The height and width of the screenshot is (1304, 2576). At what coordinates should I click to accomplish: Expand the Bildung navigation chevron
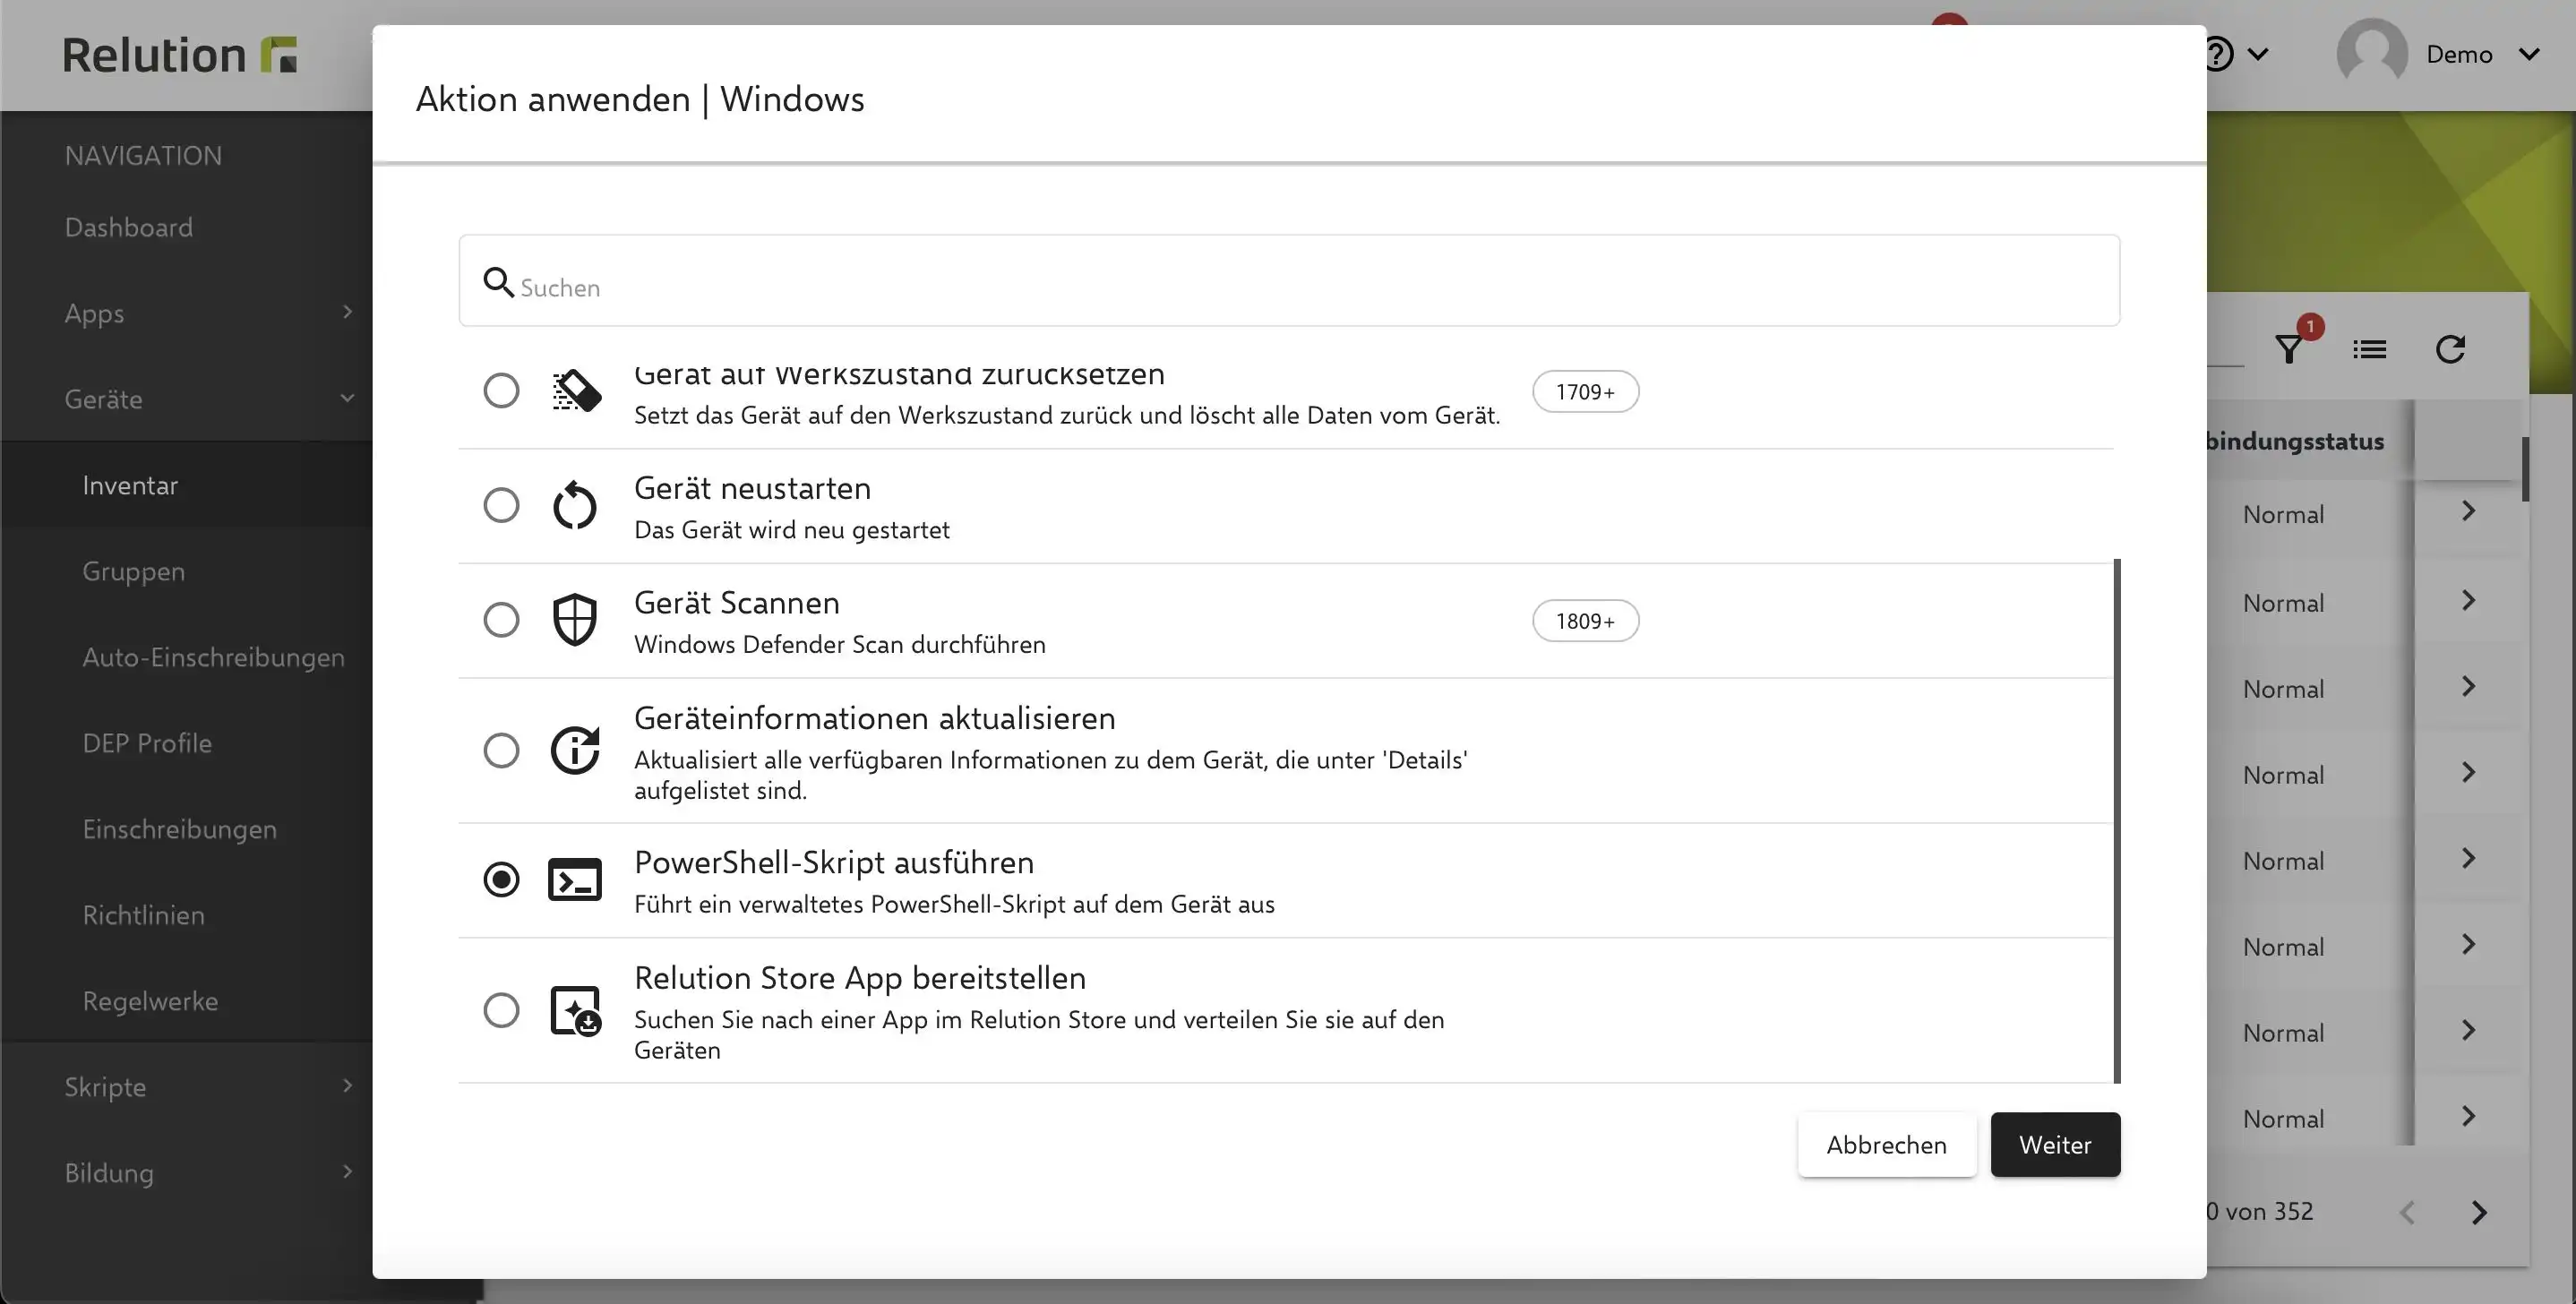[347, 1172]
